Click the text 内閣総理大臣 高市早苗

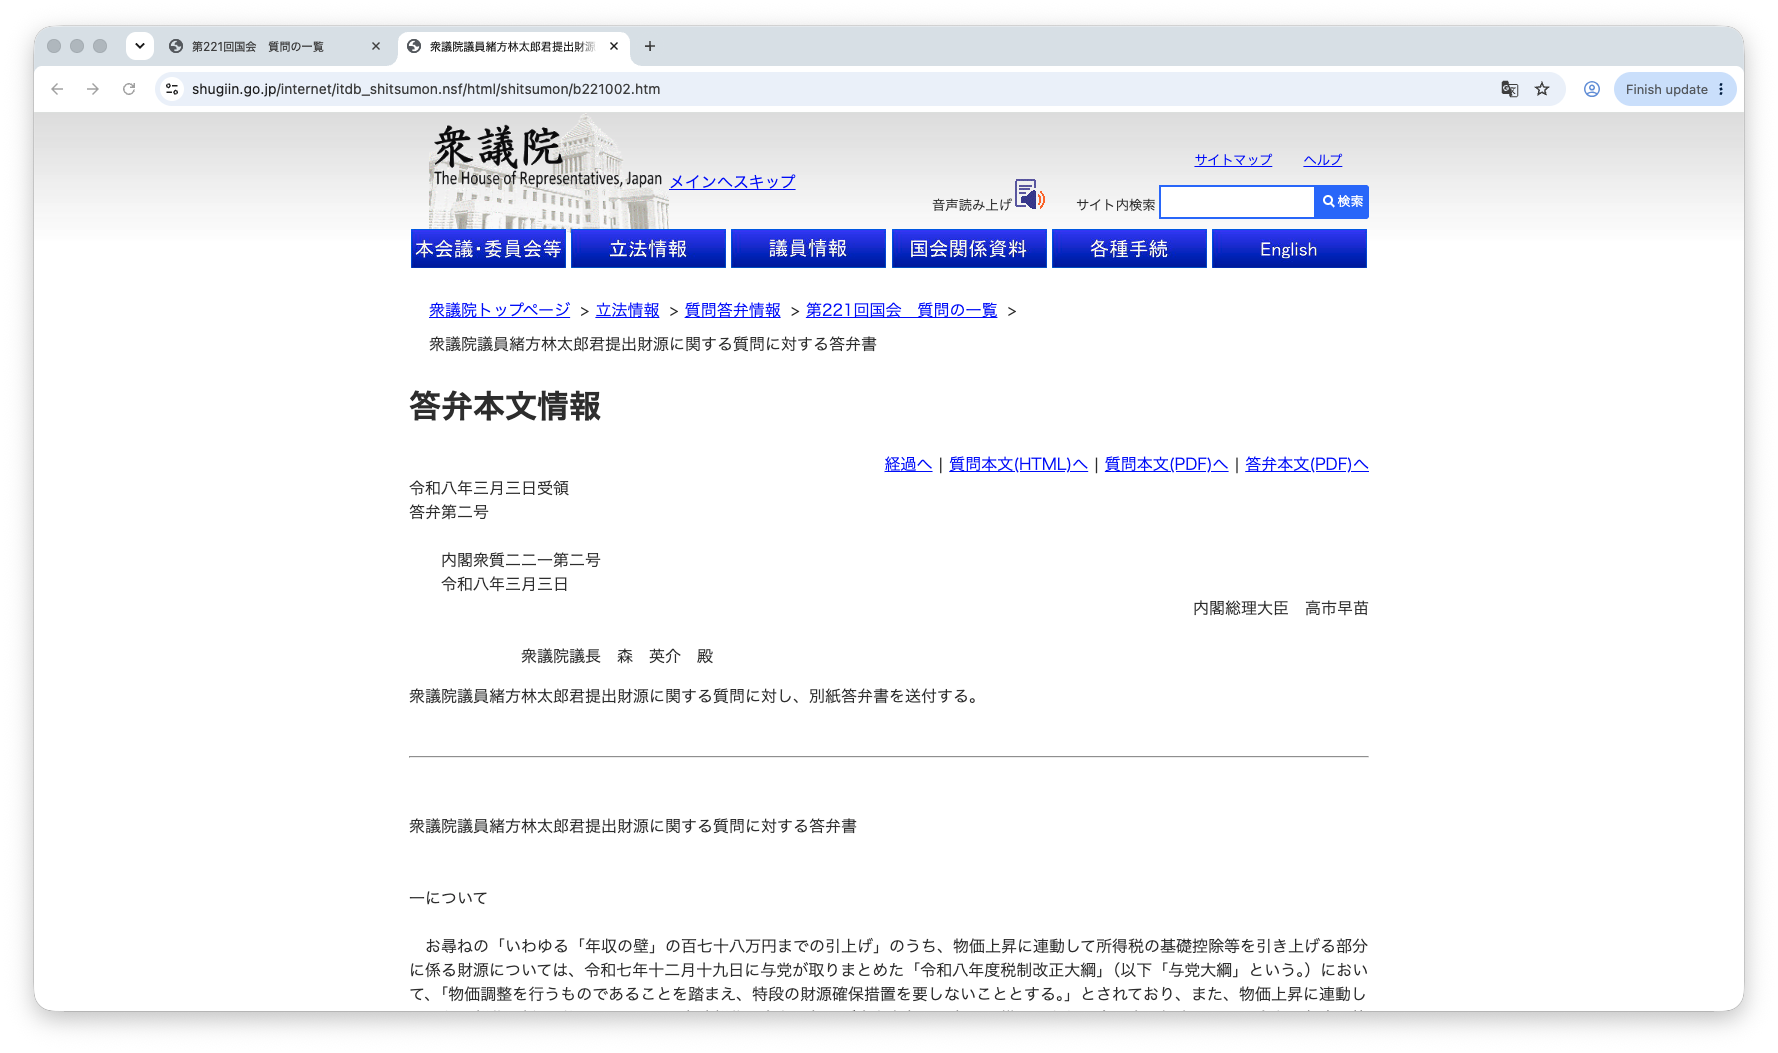(1280, 608)
